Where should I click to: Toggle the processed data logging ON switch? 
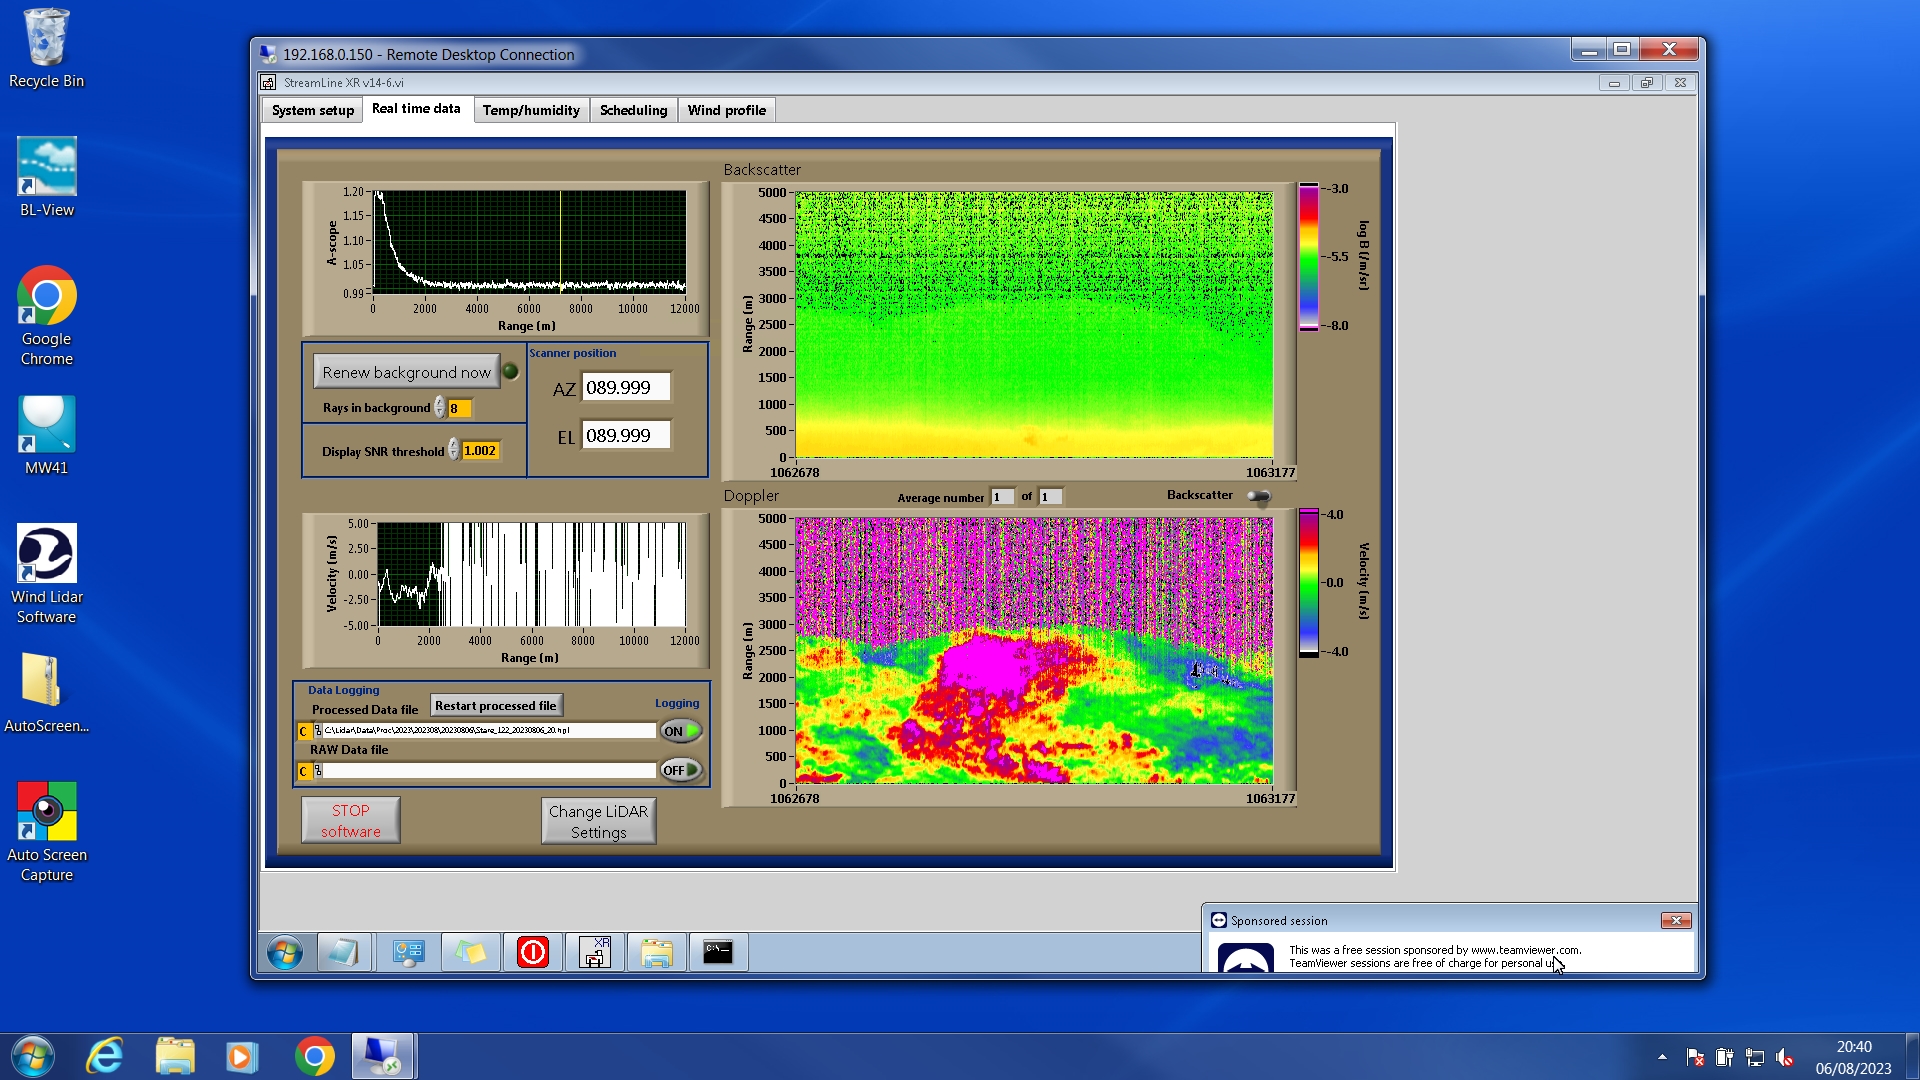pos(681,731)
